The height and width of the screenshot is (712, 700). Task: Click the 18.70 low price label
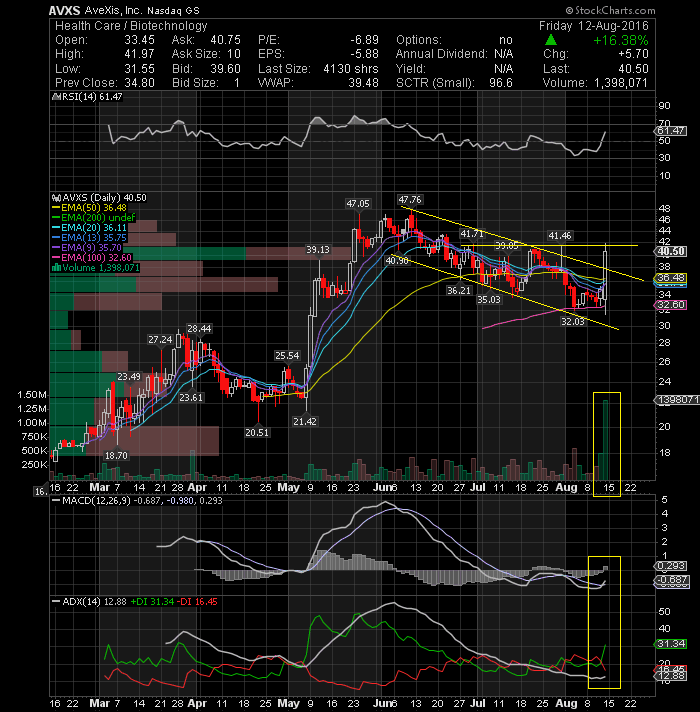coord(116,455)
